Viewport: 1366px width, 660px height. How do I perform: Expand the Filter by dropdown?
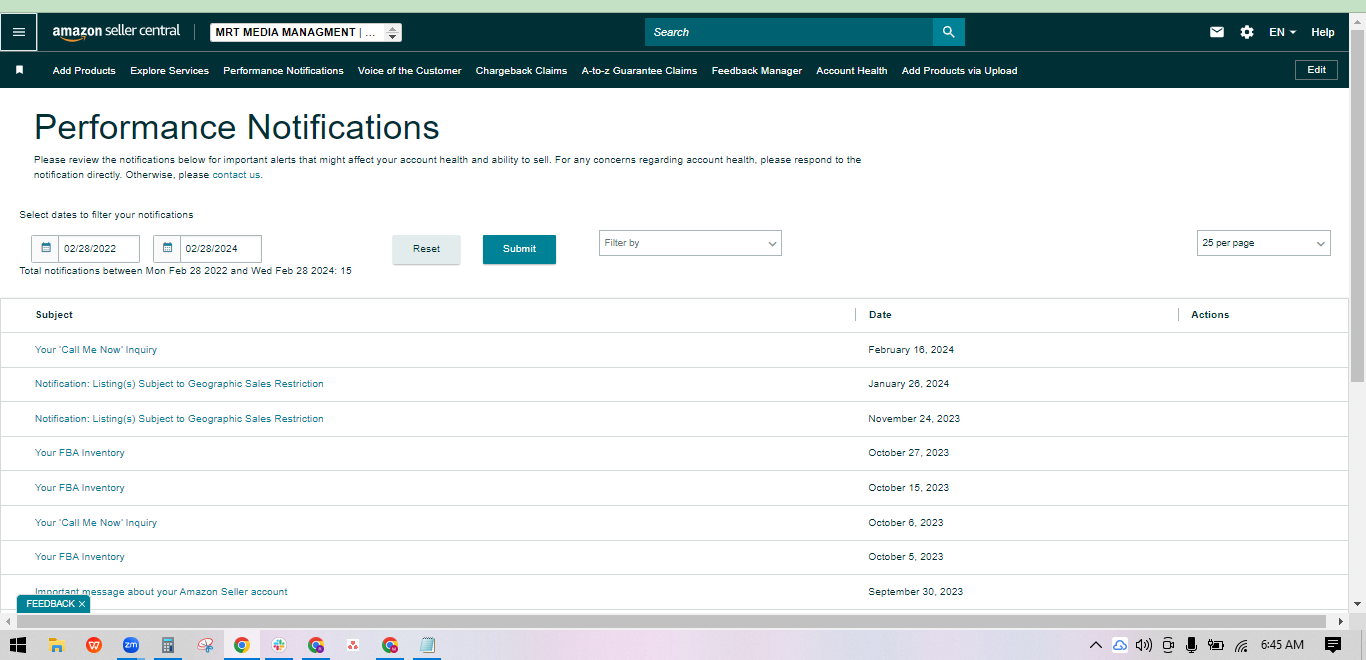[690, 243]
